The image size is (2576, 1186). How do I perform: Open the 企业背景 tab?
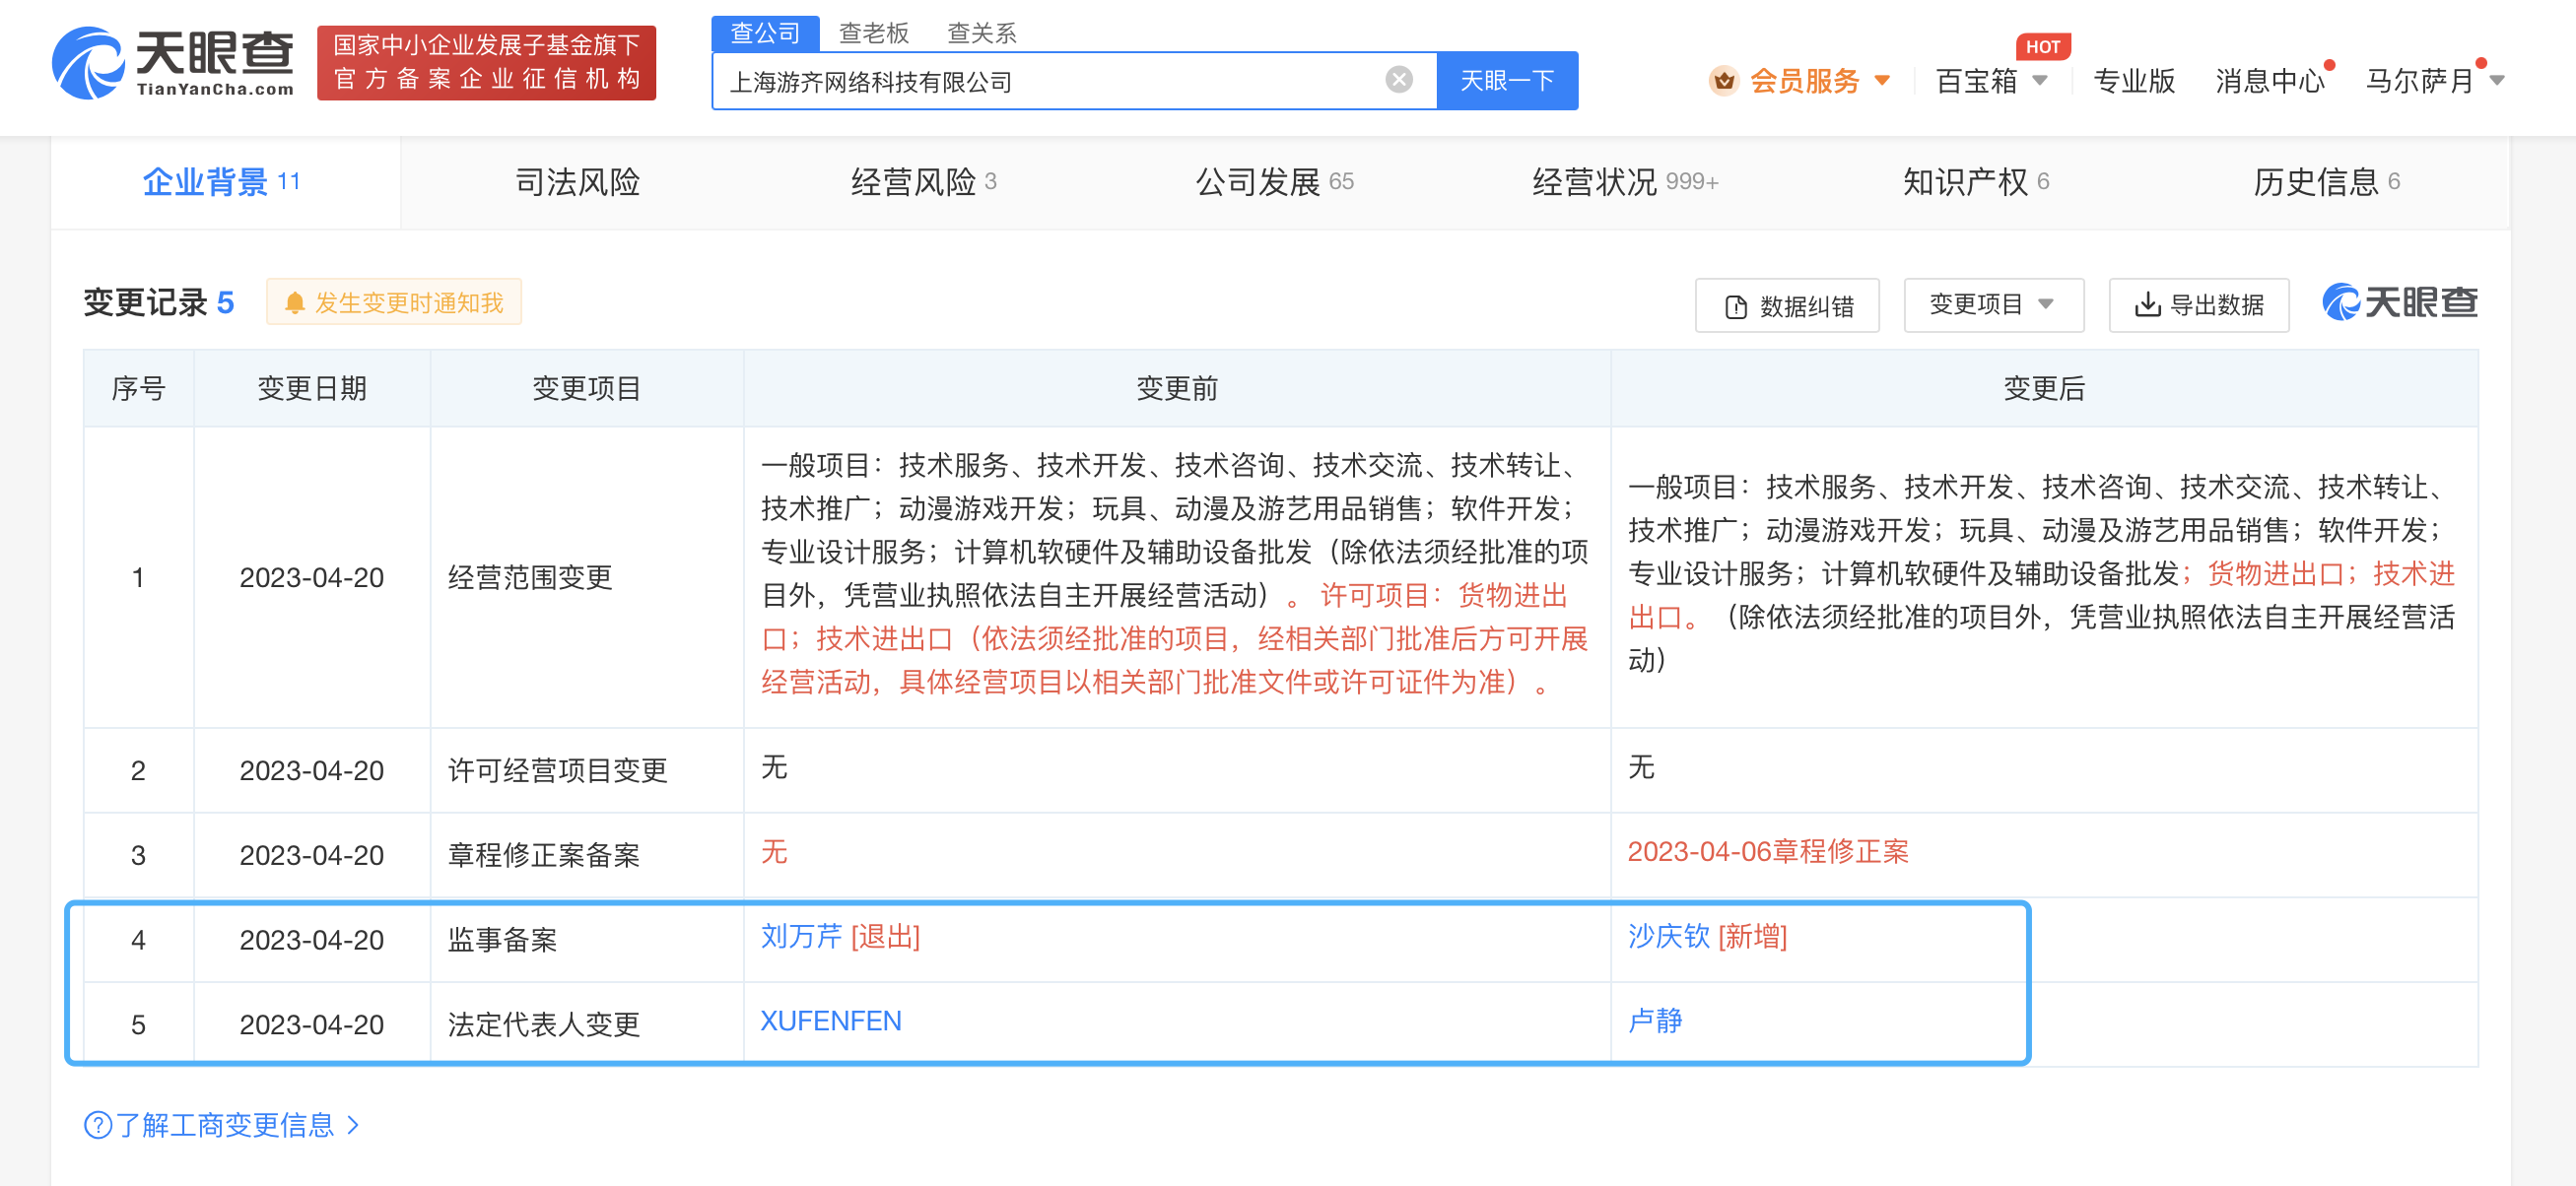[225, 182]
